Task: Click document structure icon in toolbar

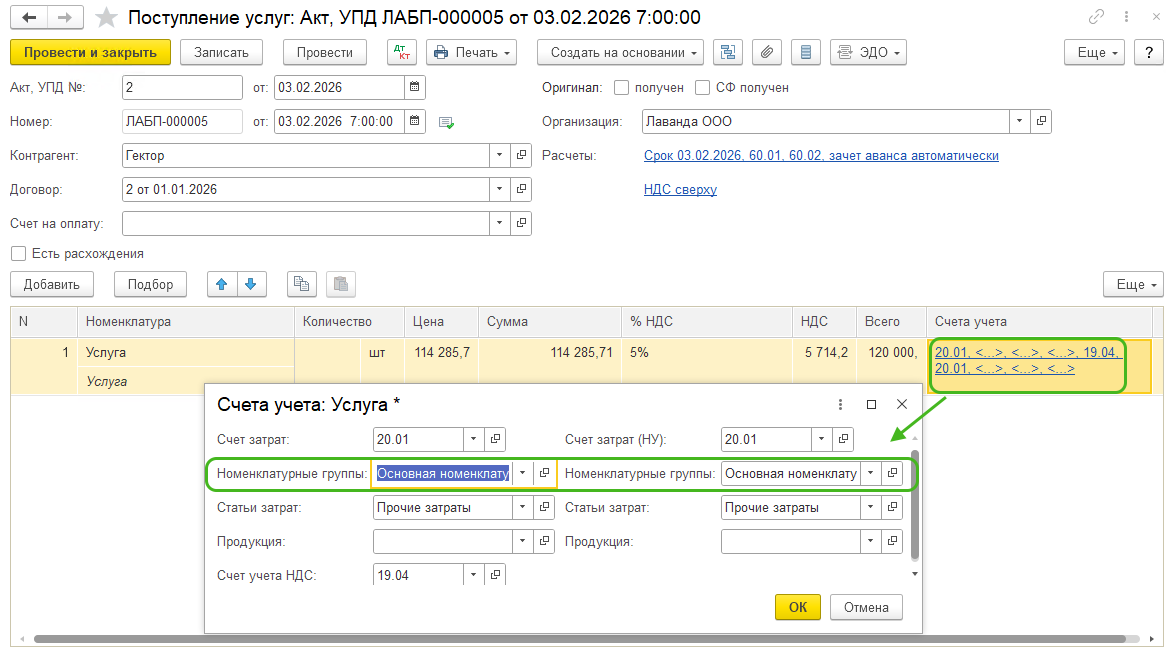Action: click(x=728, y=52)
